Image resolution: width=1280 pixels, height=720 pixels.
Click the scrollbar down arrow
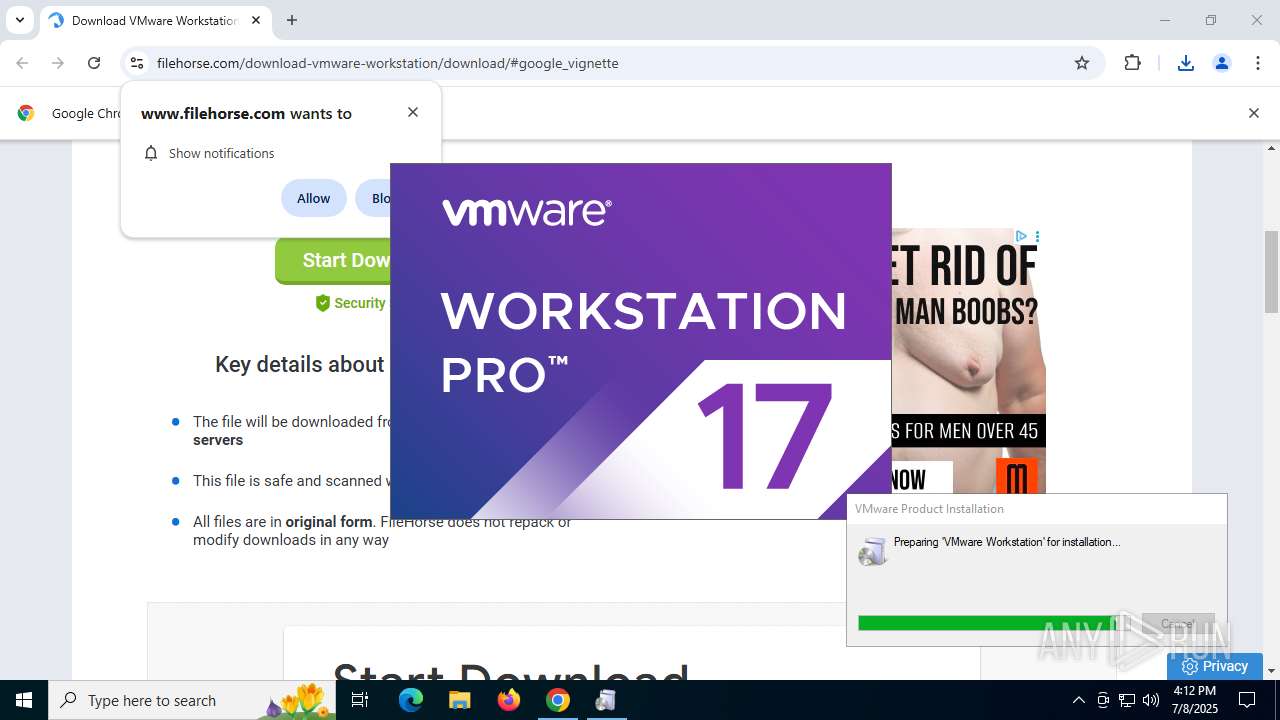click(1271, 670)
